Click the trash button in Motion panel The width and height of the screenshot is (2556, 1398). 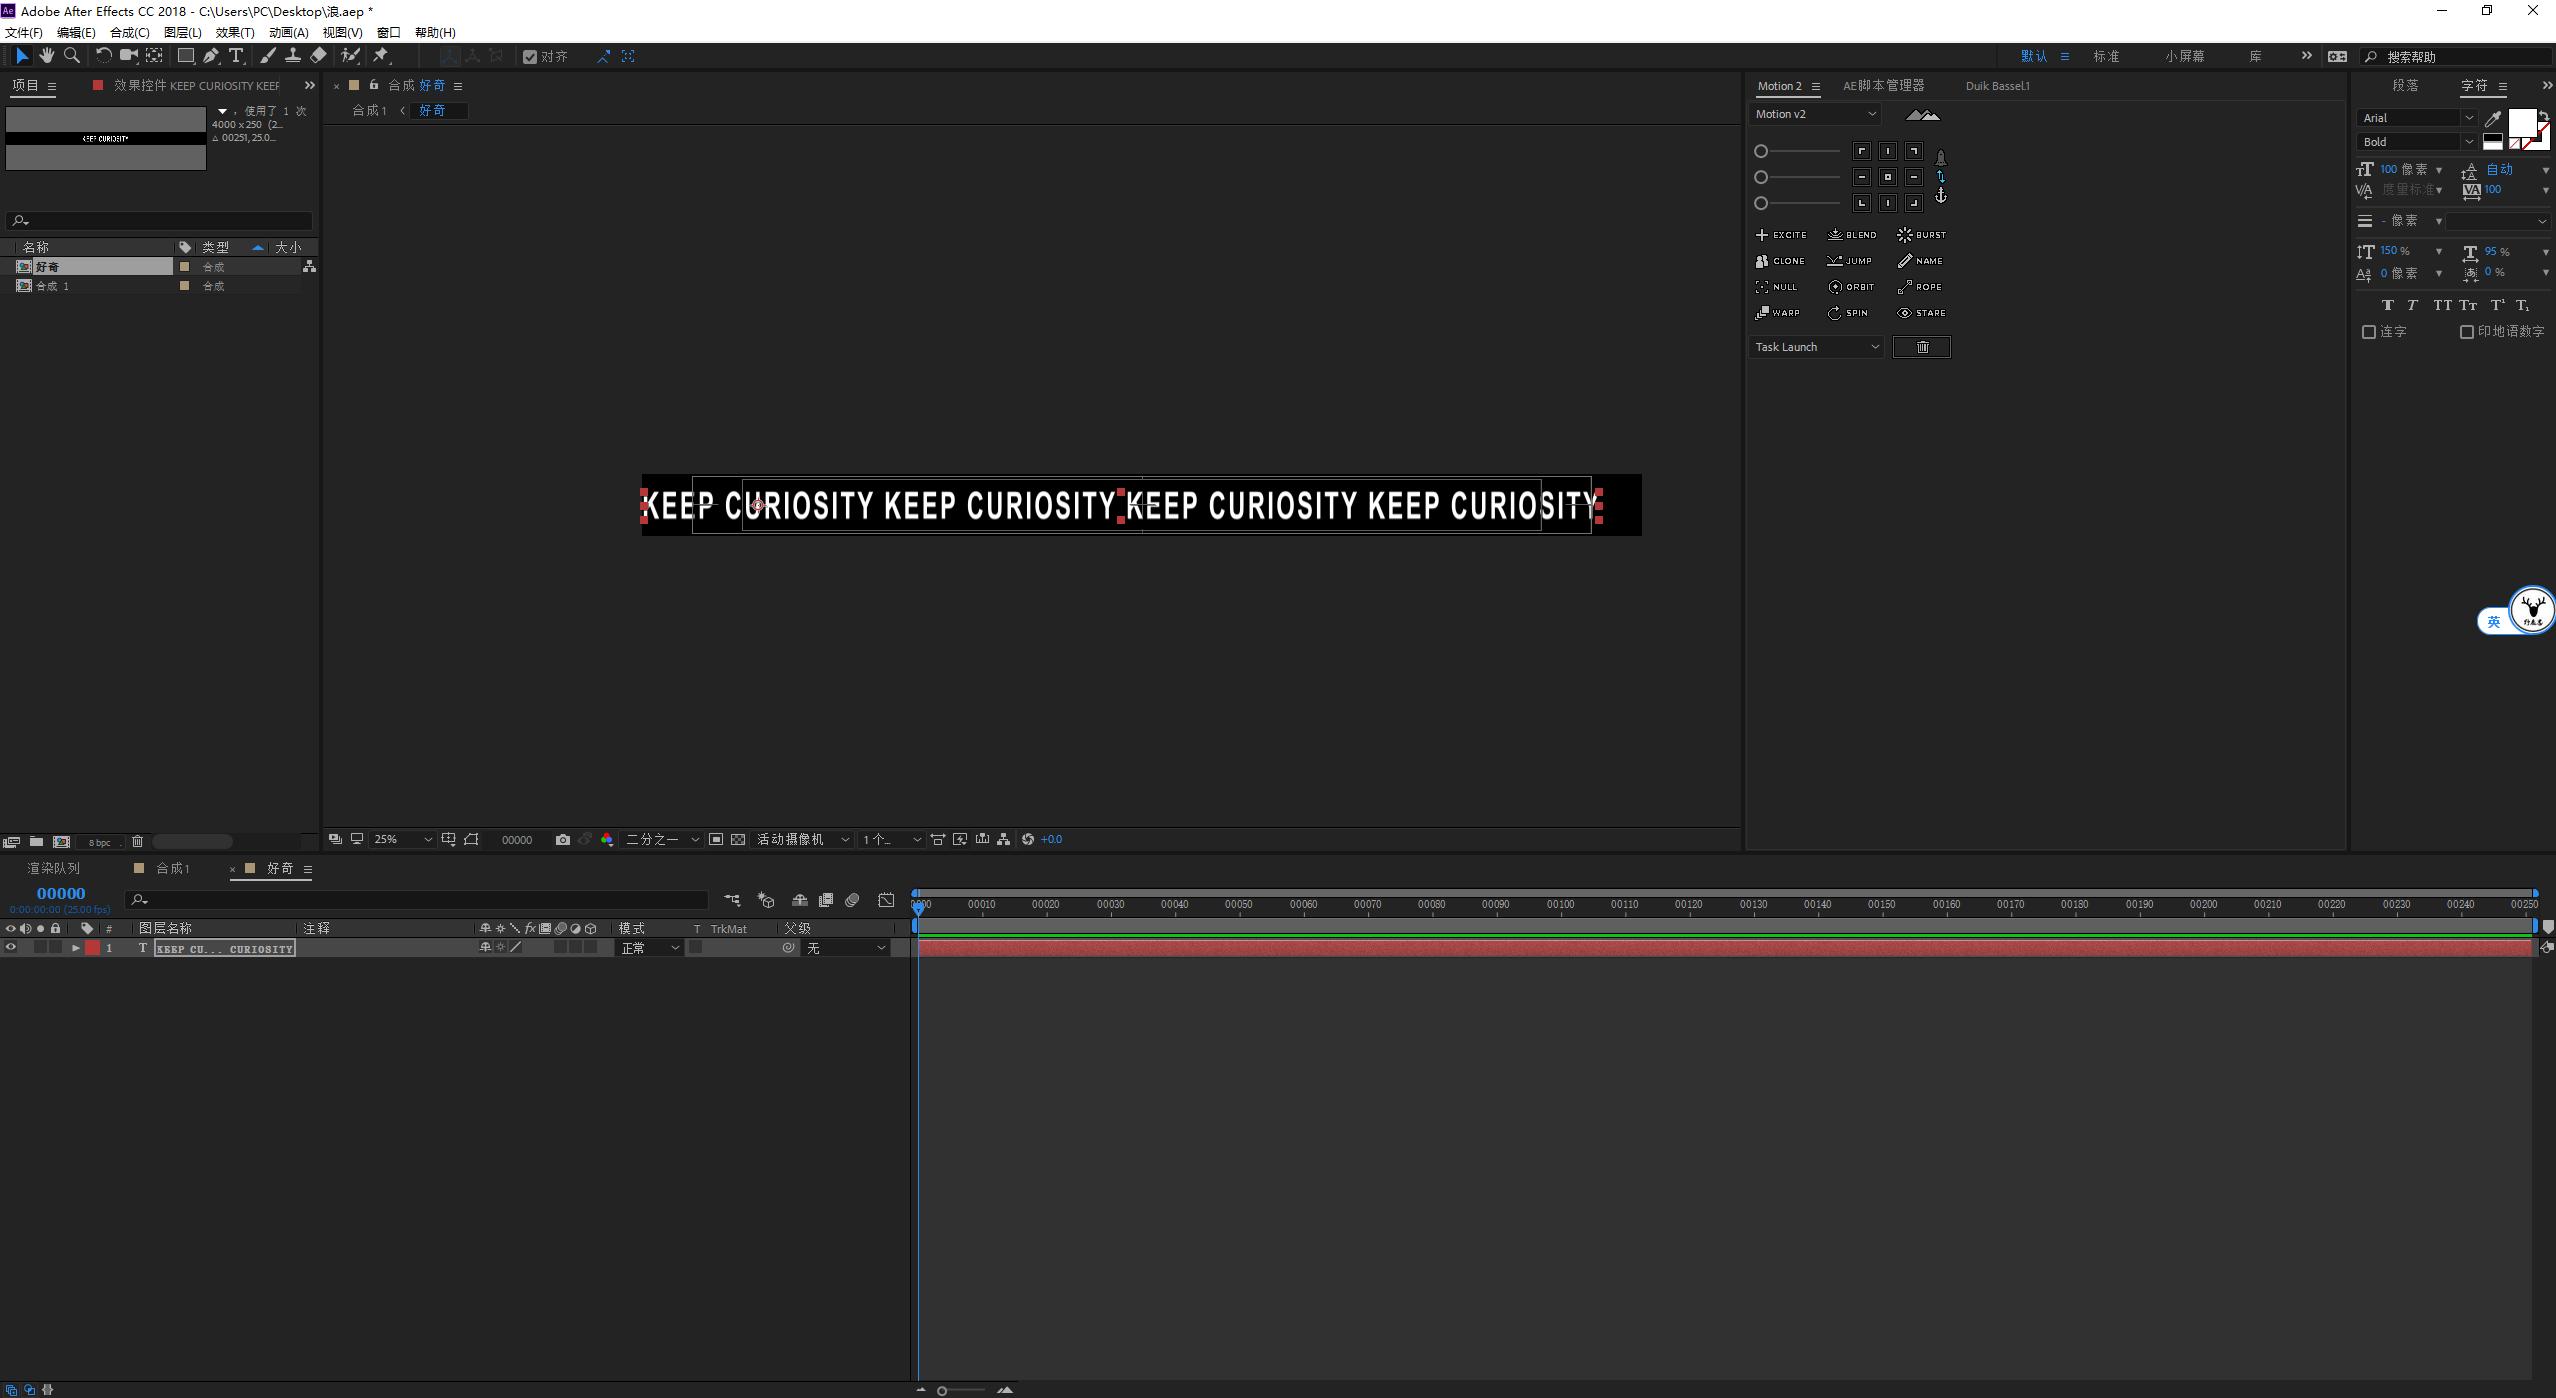(1921, 347)
